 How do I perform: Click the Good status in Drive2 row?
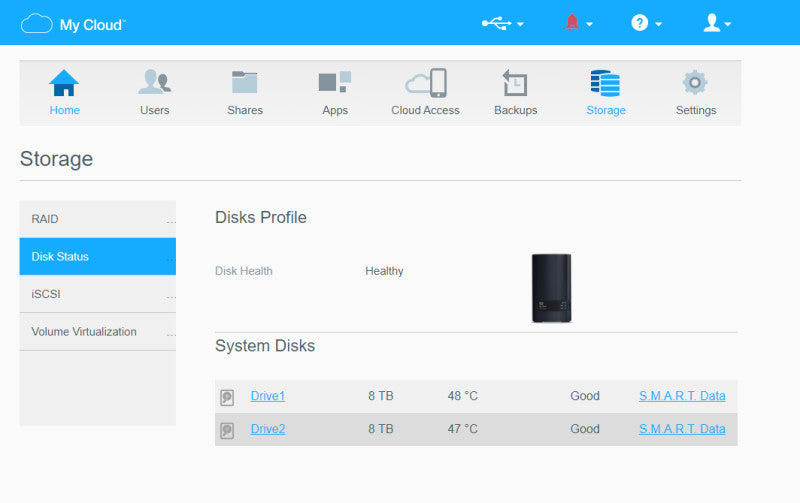(x=585, y=429)
